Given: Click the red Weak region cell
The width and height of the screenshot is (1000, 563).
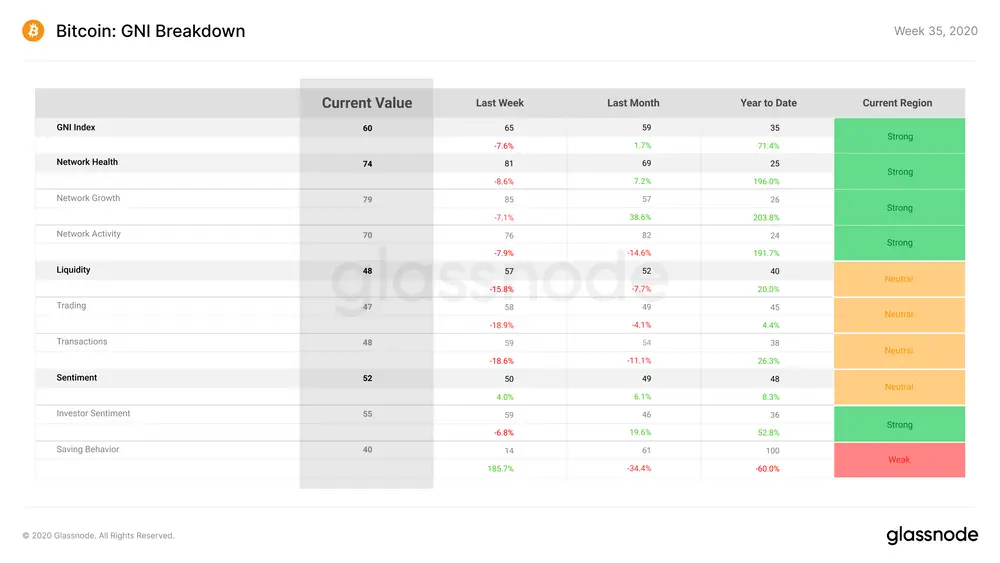Looking at the screenshot, I should pos(899,460).
